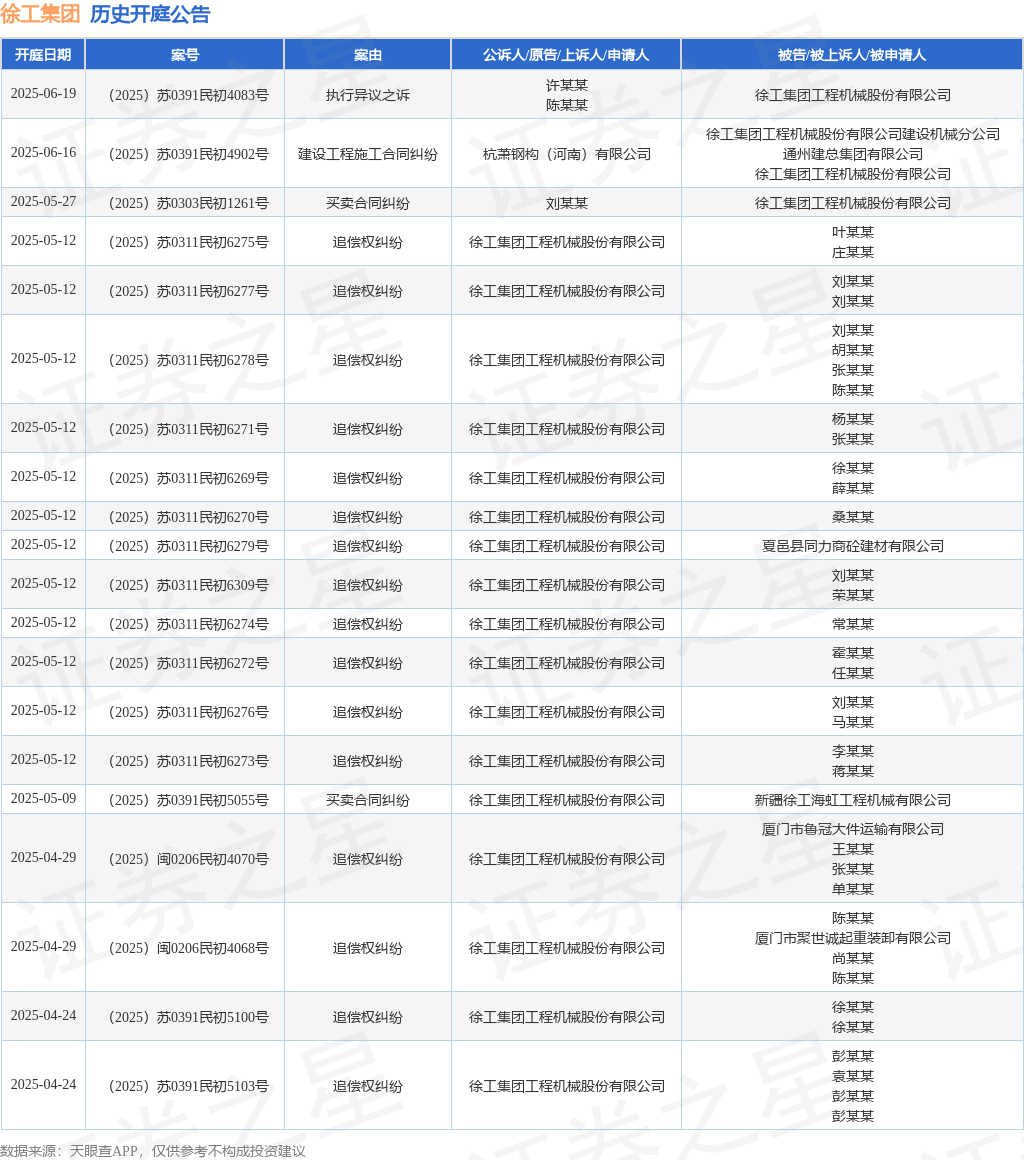Click defendant 单某某

click(x=853, y=889)
